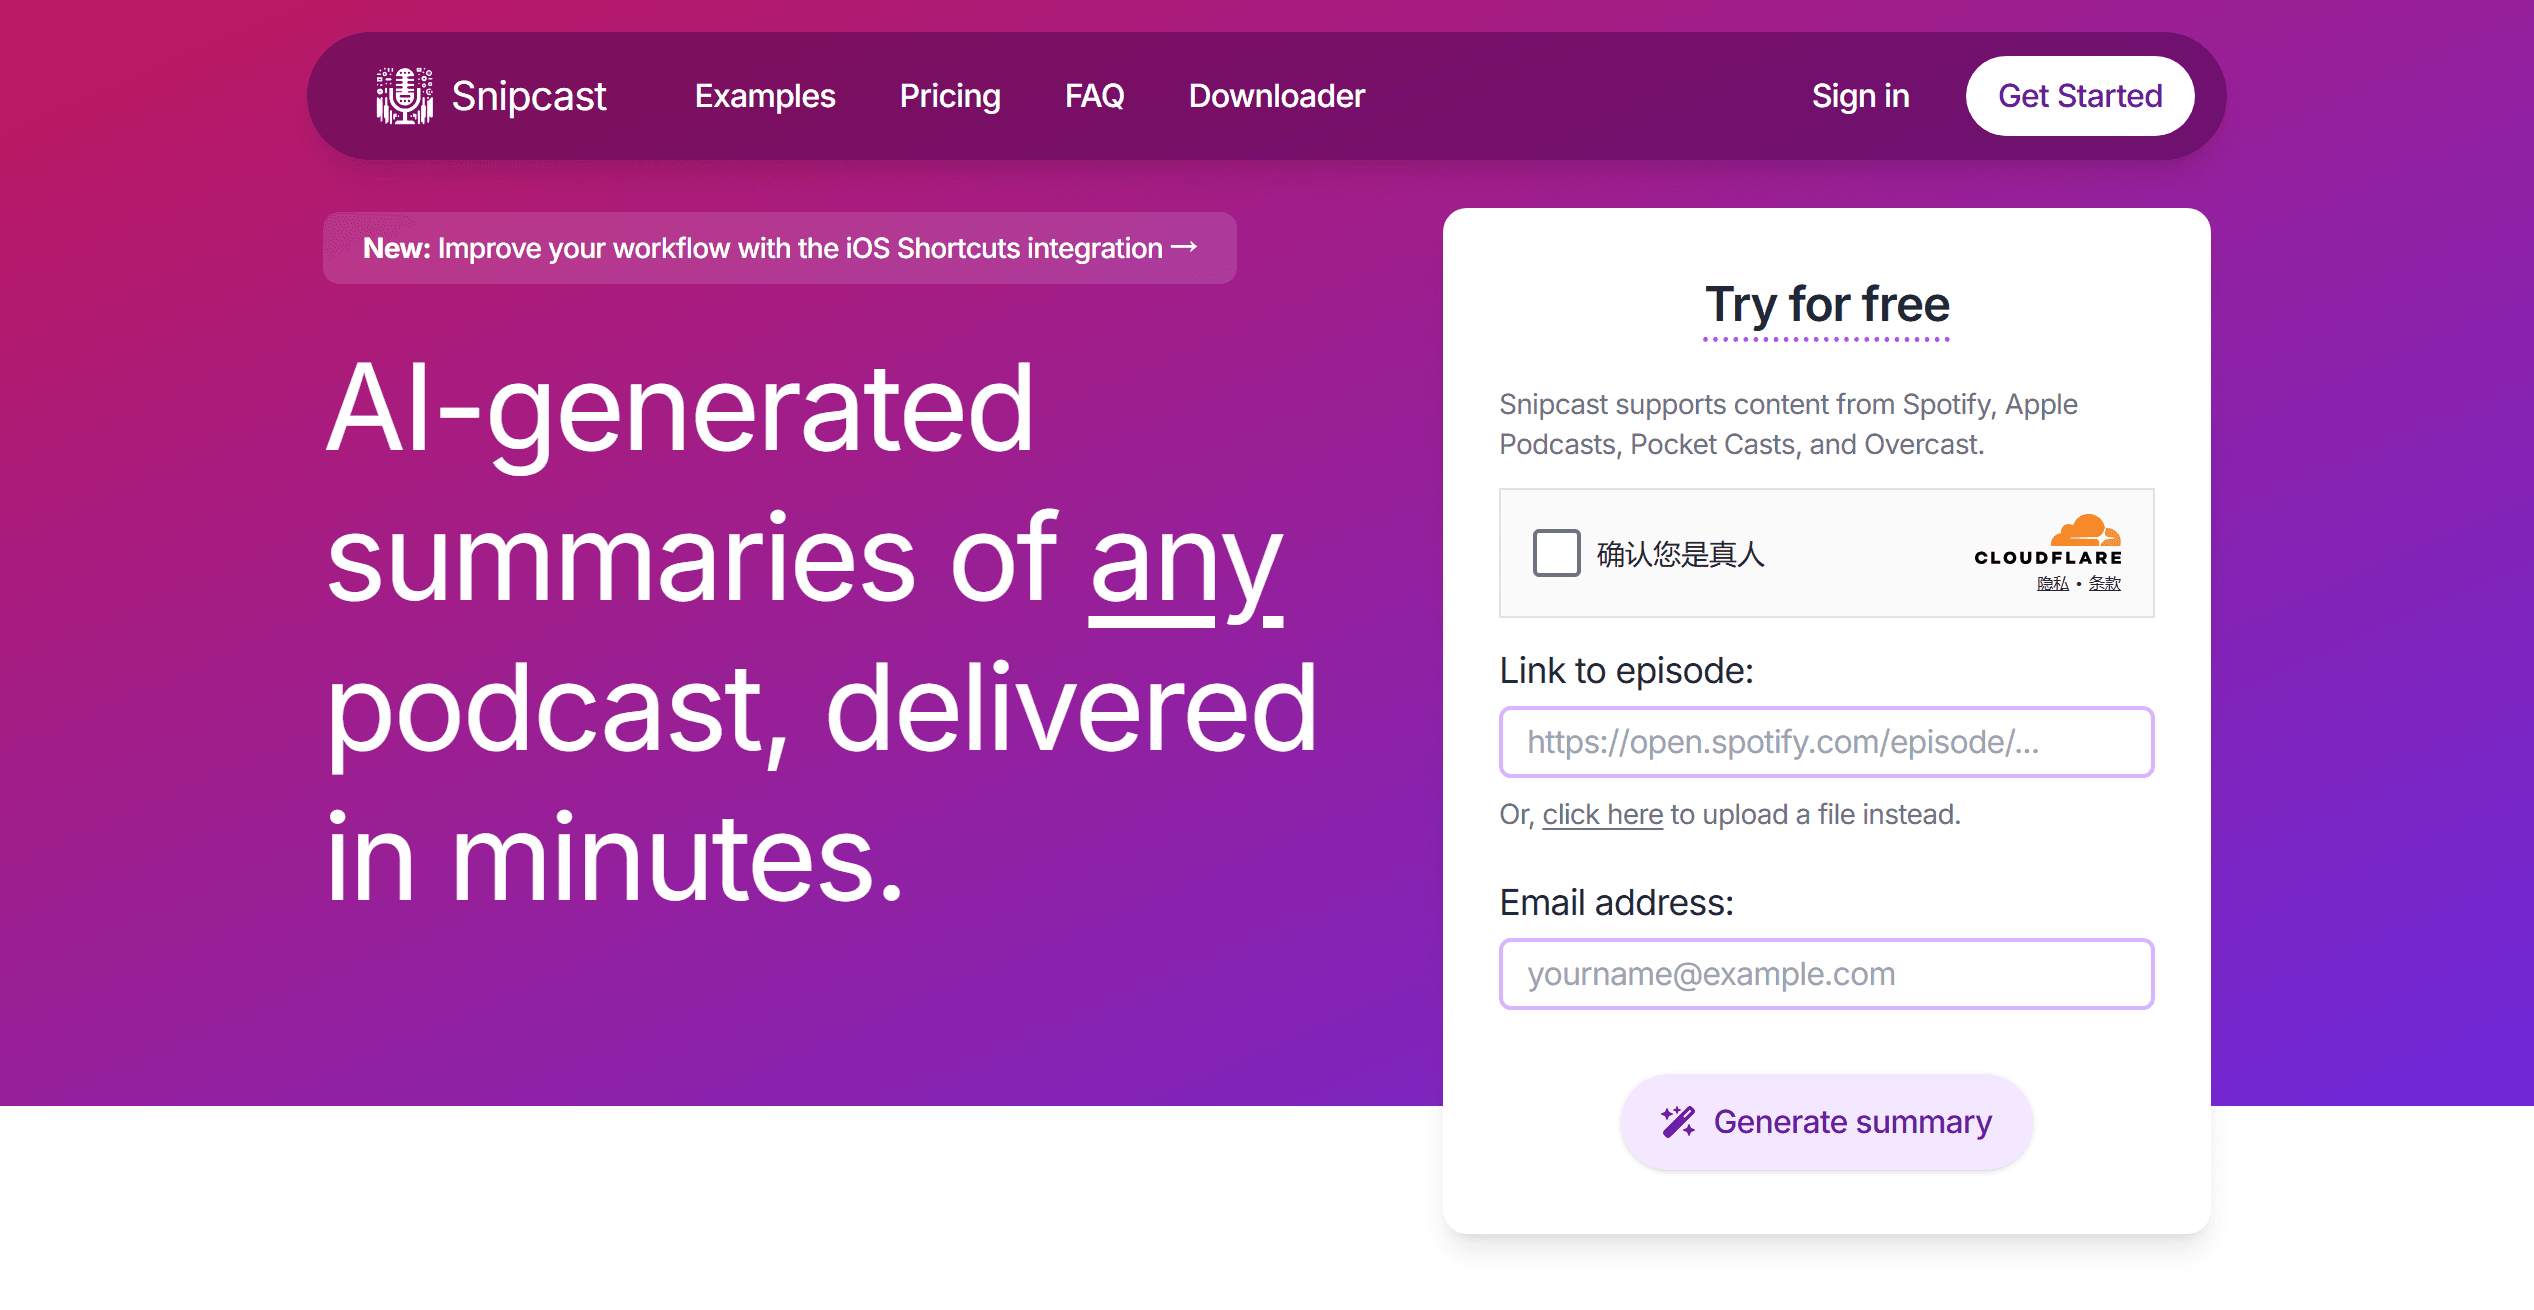Open the Pricing page
Viewport: 2534px width, 1310px height.
click(x=949, y=96)
